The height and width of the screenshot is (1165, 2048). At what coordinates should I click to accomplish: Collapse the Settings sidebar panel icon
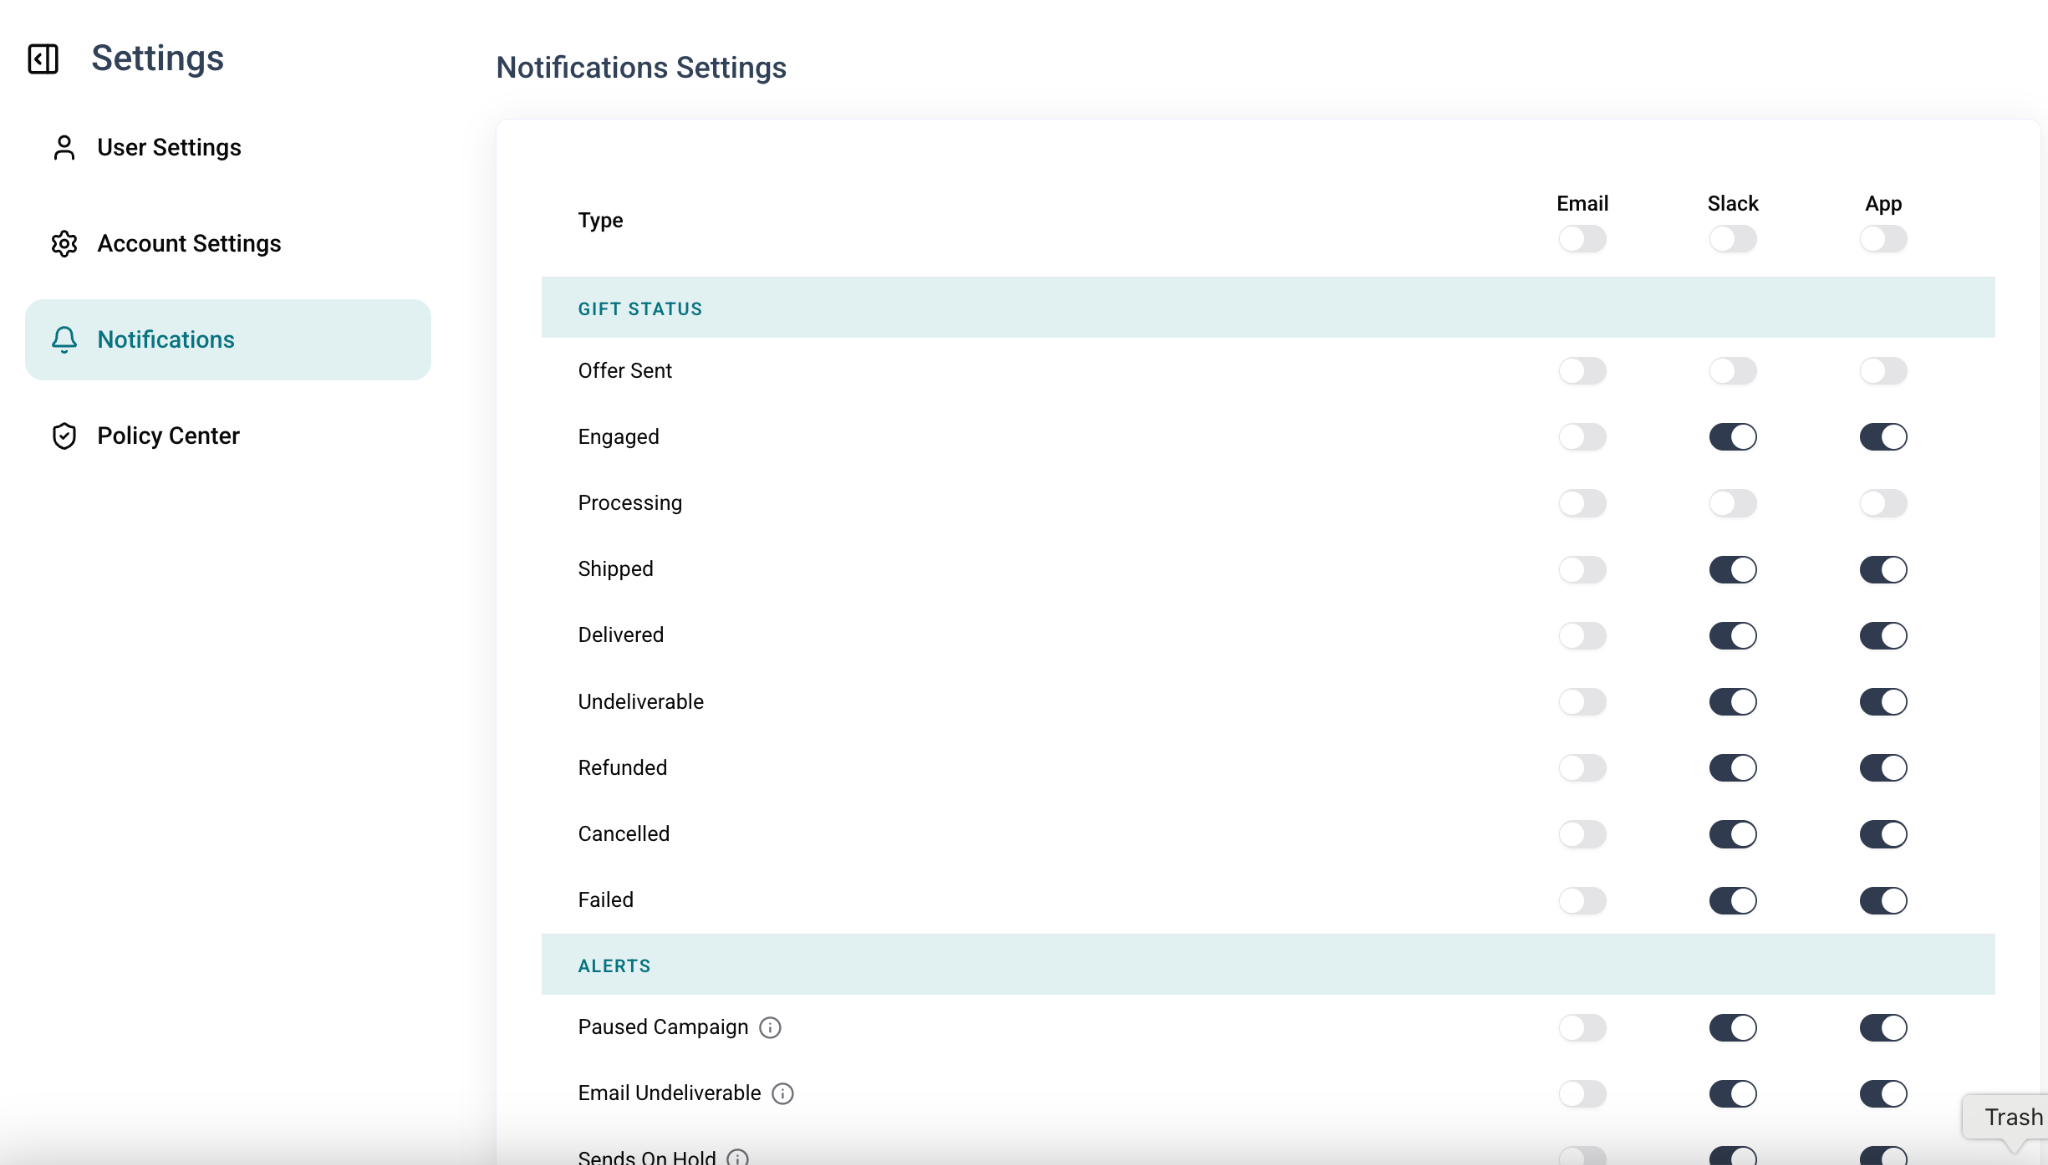pos(43,59)
